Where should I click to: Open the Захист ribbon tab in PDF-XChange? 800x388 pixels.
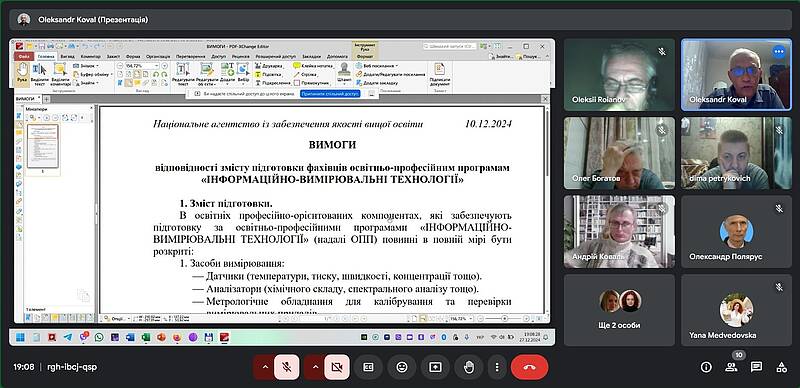click(113, 57)
